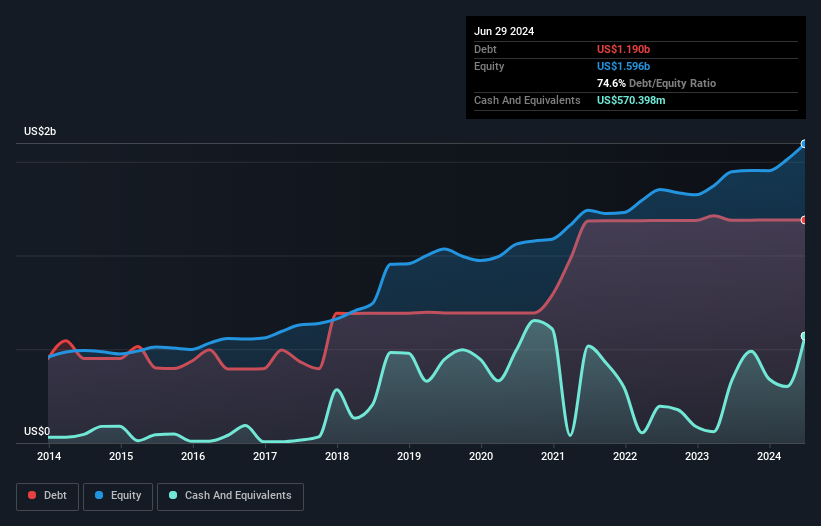Click the US$0 y-axis label

(x=36, y=431)
